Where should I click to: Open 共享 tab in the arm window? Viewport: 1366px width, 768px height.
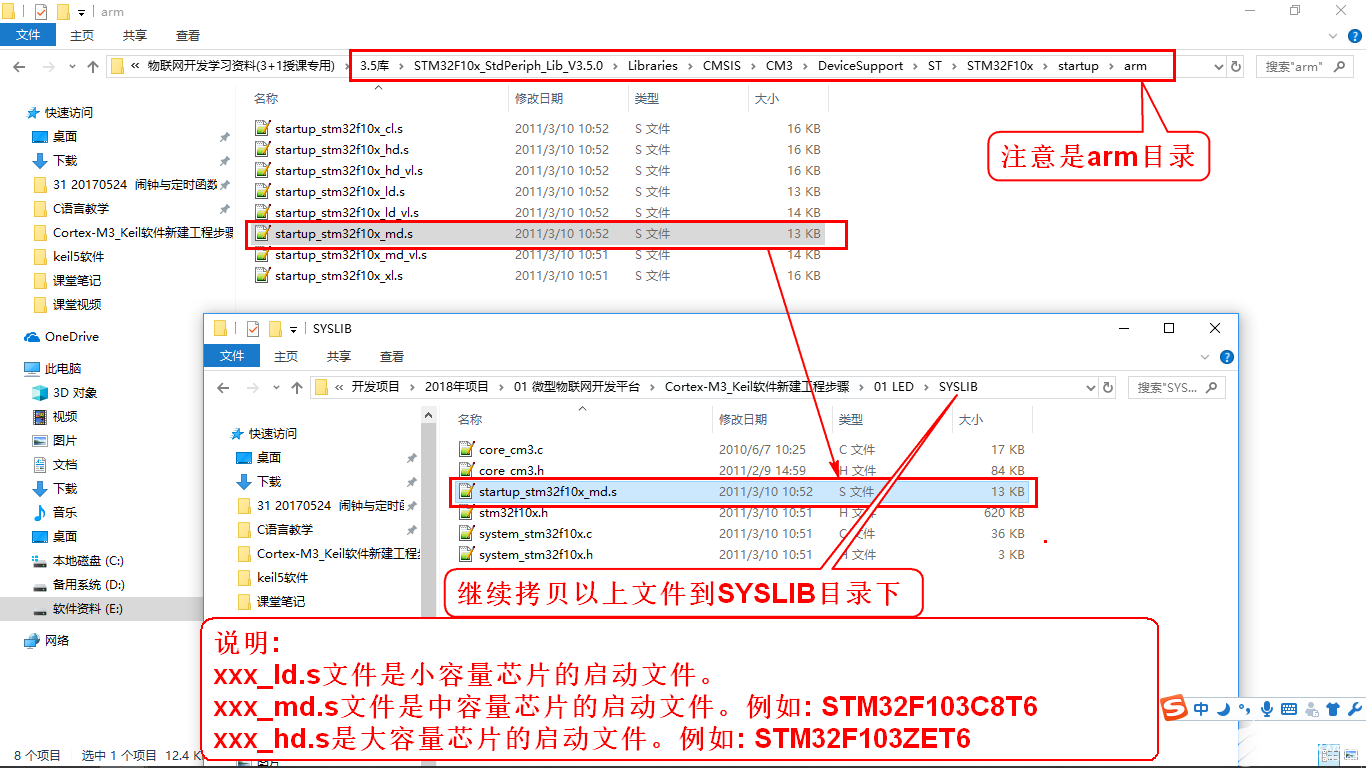click(x=135, y=36)
